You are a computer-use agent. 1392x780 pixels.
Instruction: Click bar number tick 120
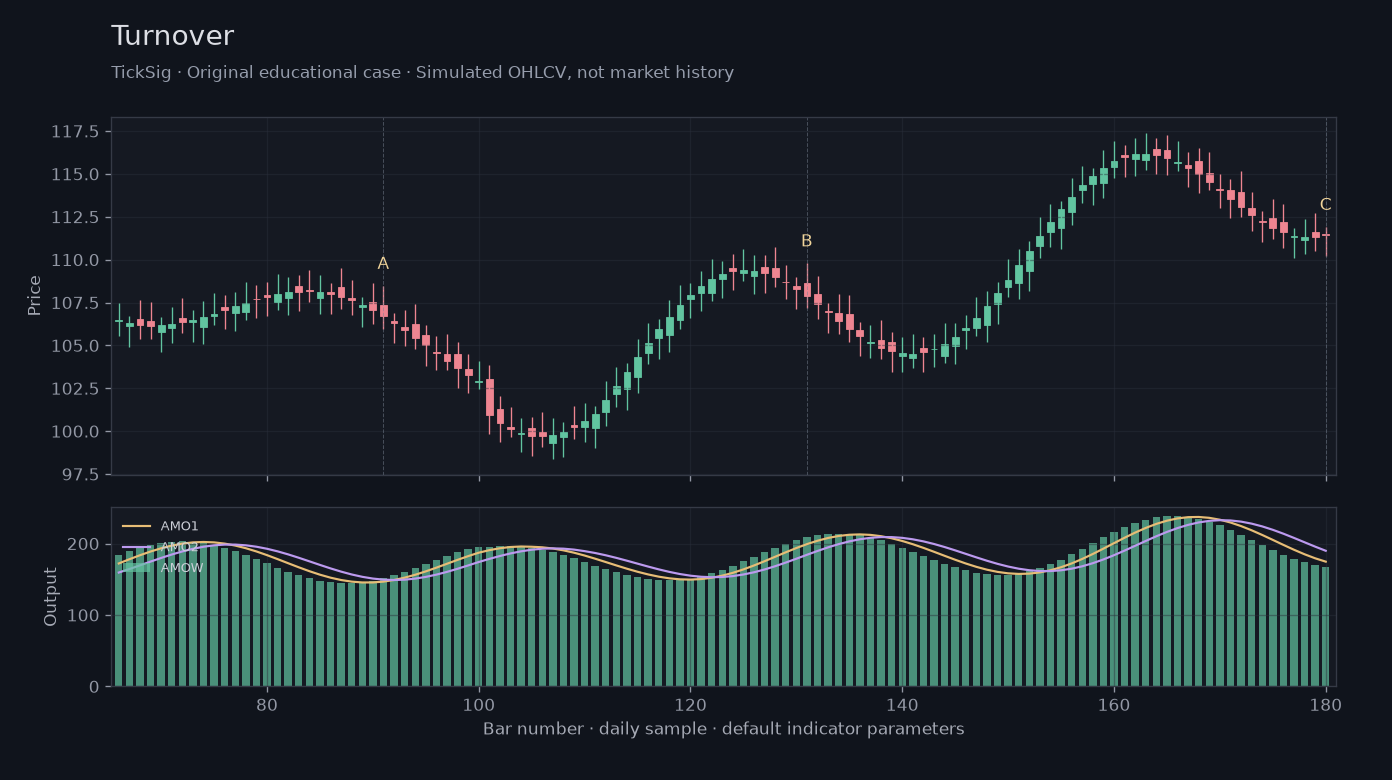pyautogui.click(x=690, y=704)
